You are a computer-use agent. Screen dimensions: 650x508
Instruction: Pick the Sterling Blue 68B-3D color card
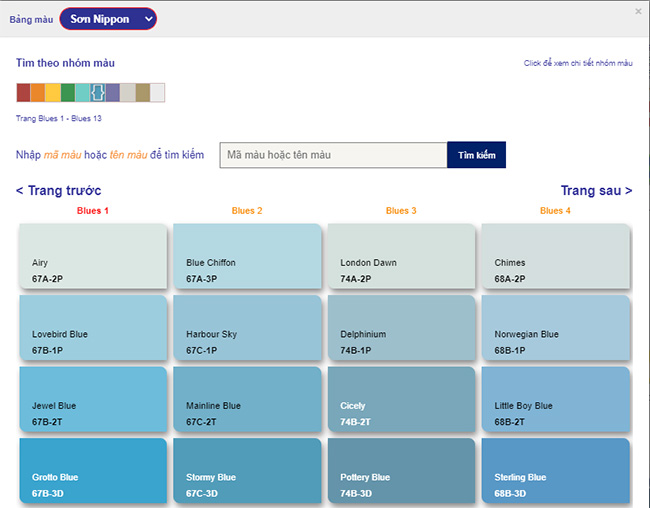click(x=555, y=471)
